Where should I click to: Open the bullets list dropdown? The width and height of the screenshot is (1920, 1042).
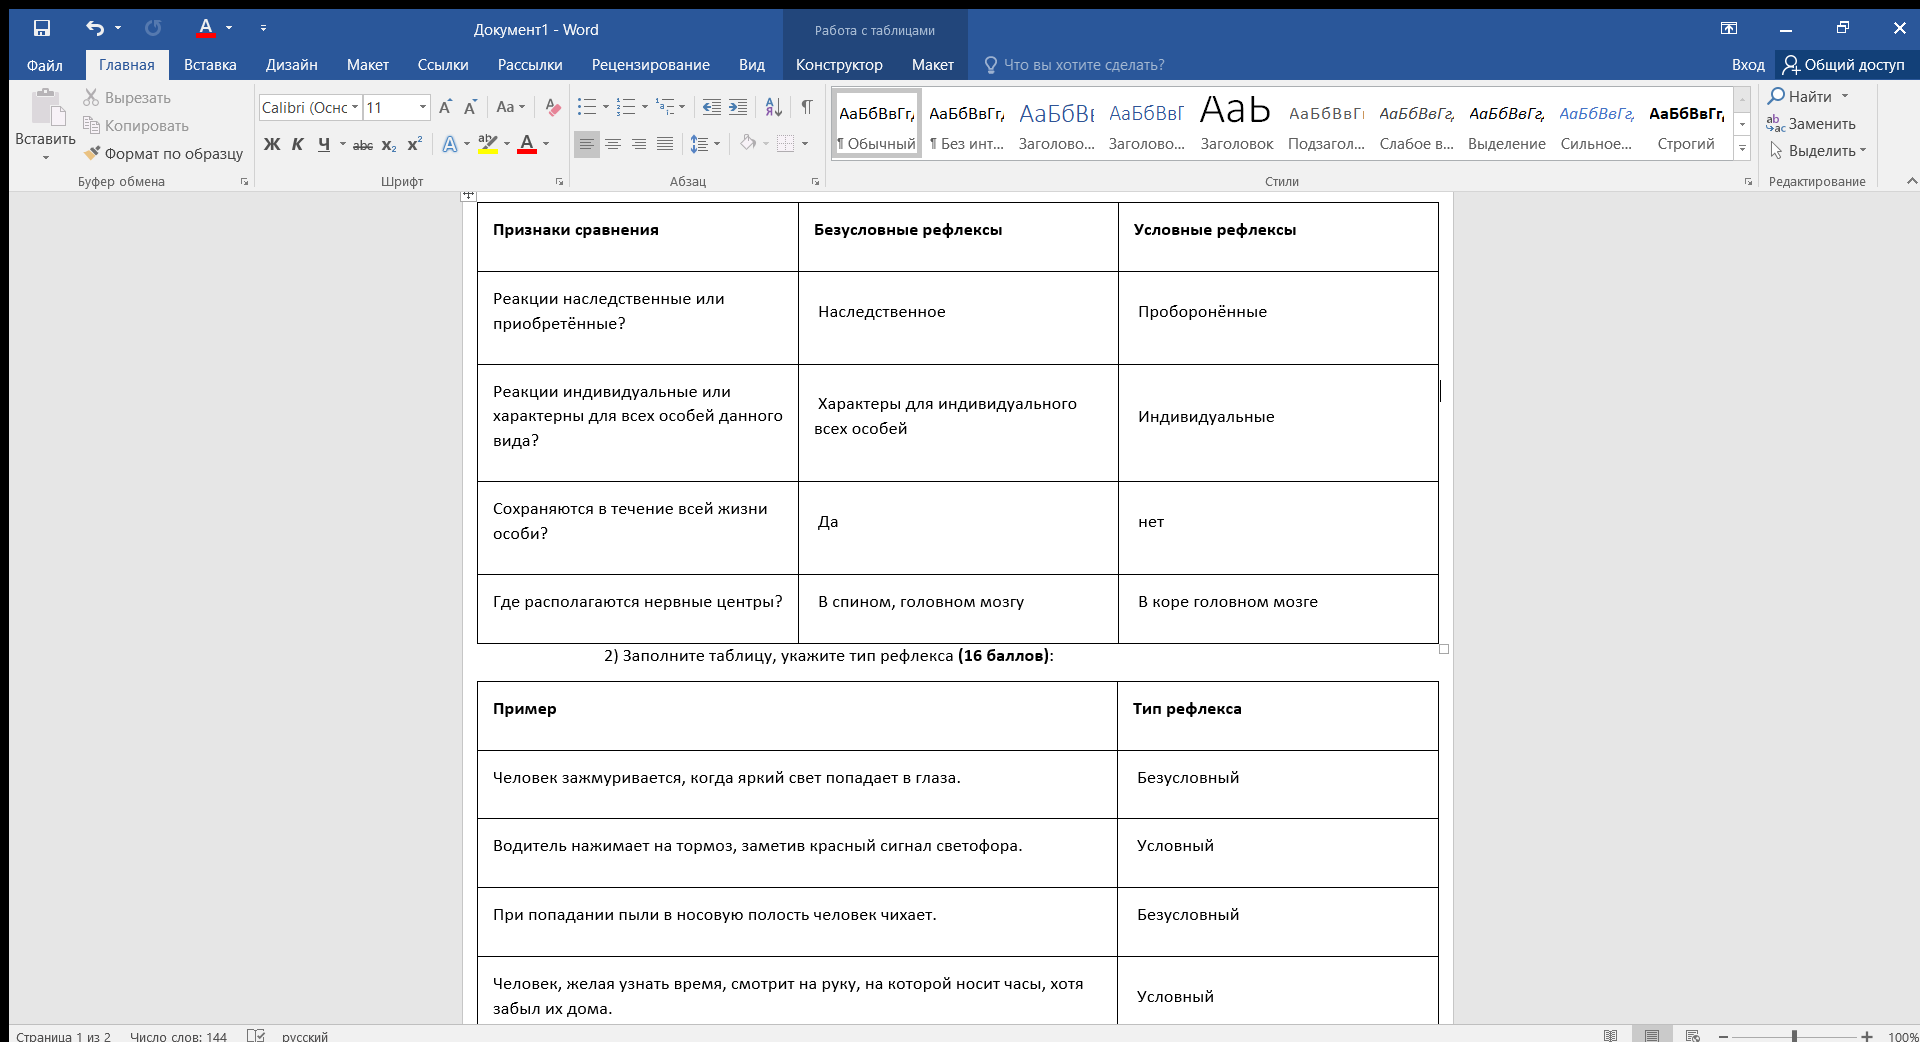click(x=606, y=107)
